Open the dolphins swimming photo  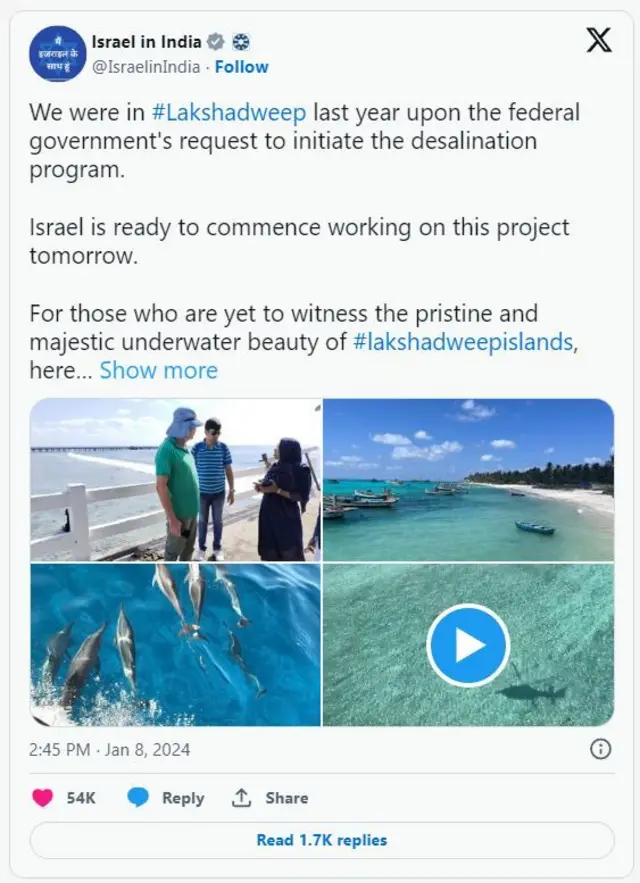pyautogui.click(x=175, y=645)
